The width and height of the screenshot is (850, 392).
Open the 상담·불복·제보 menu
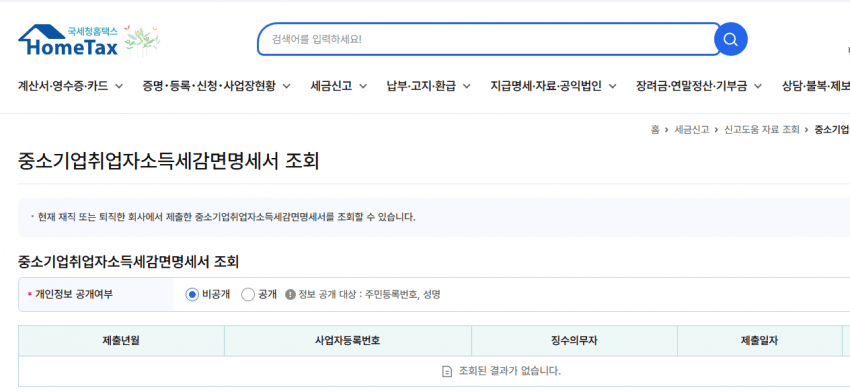click(815, 86)
